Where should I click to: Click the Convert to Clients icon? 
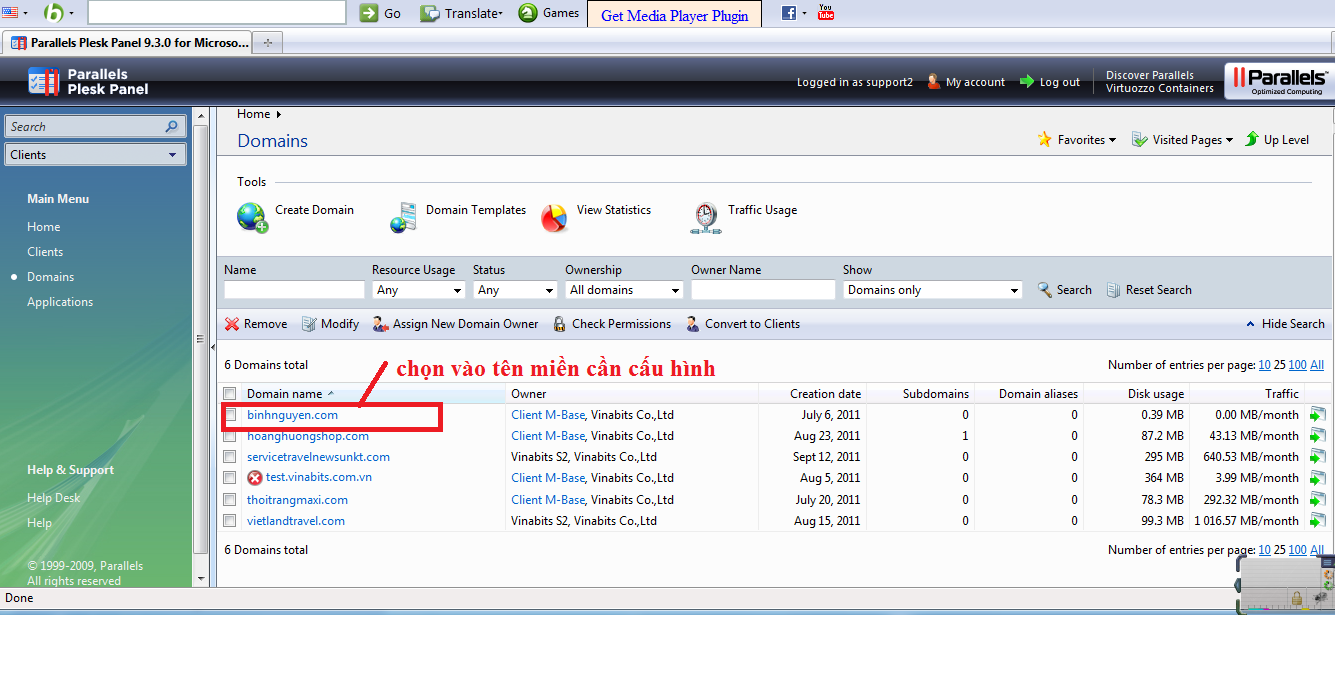click(x=693, y=324)
